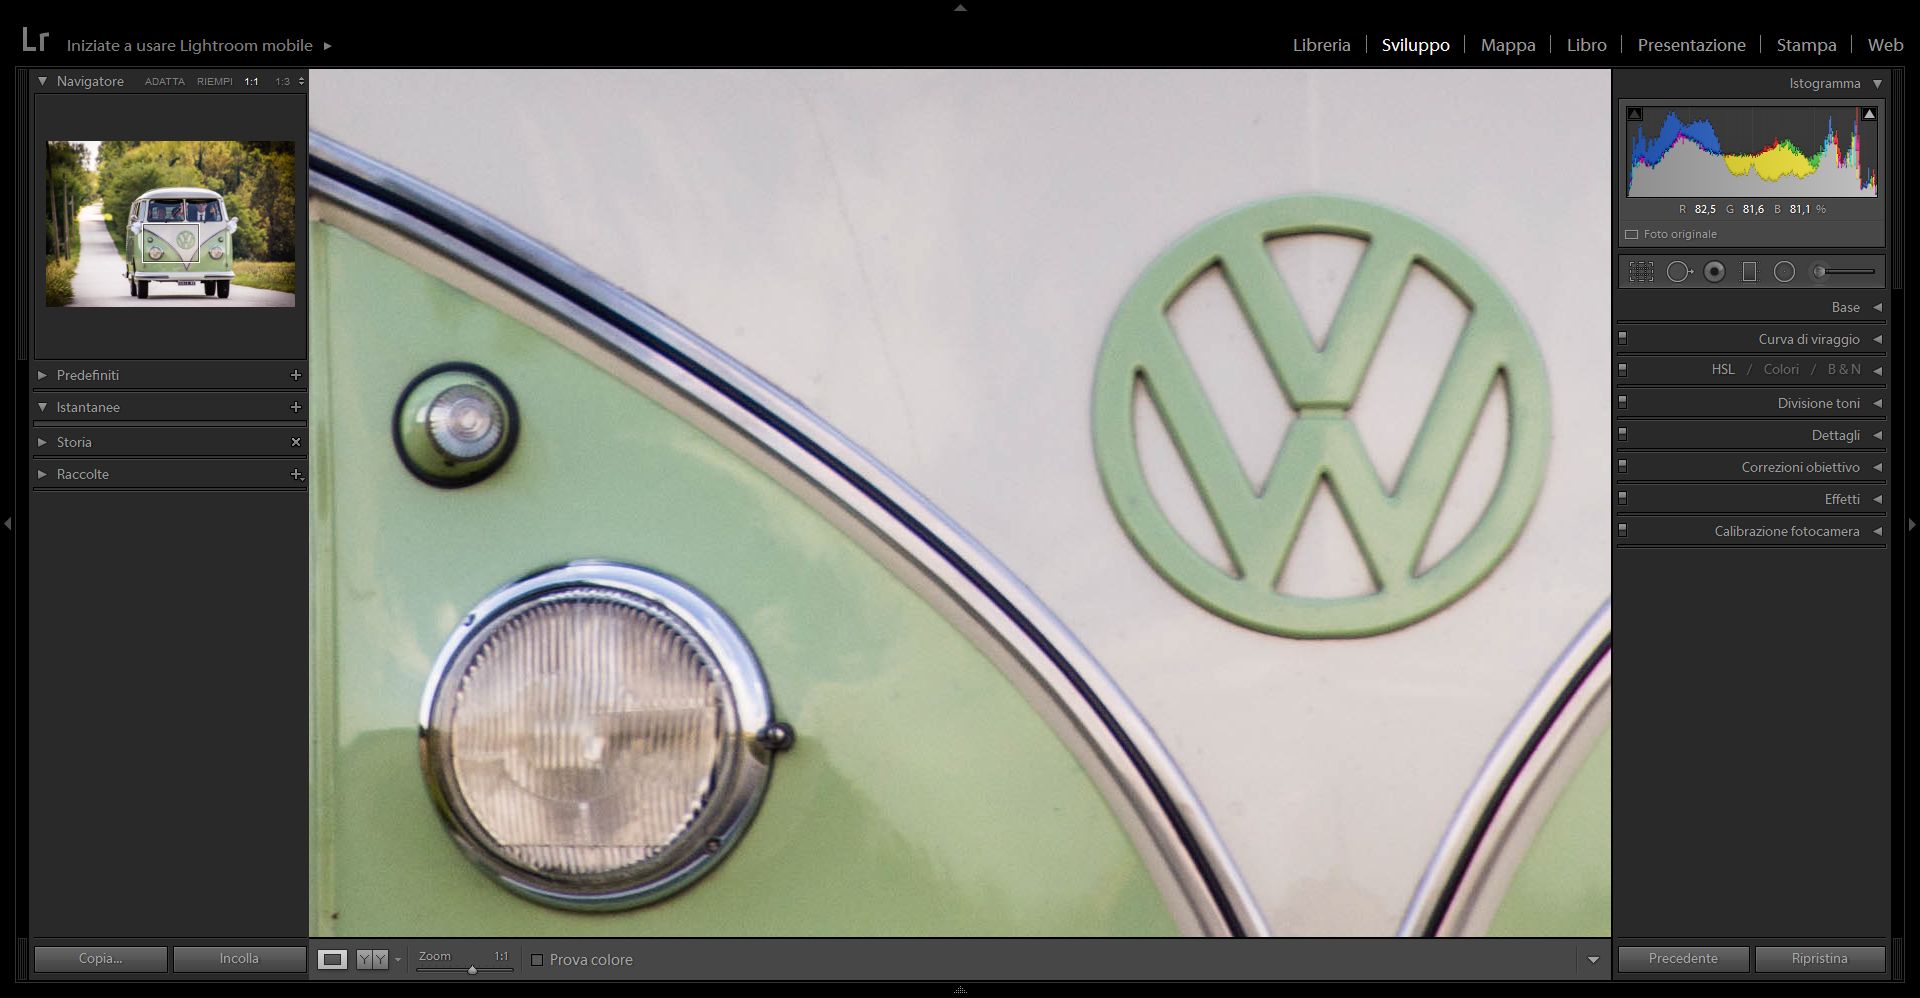Viewport: 1920px width, 998px height.
Task: Open the Mappa module
Action: click(x=1508, y=45)
